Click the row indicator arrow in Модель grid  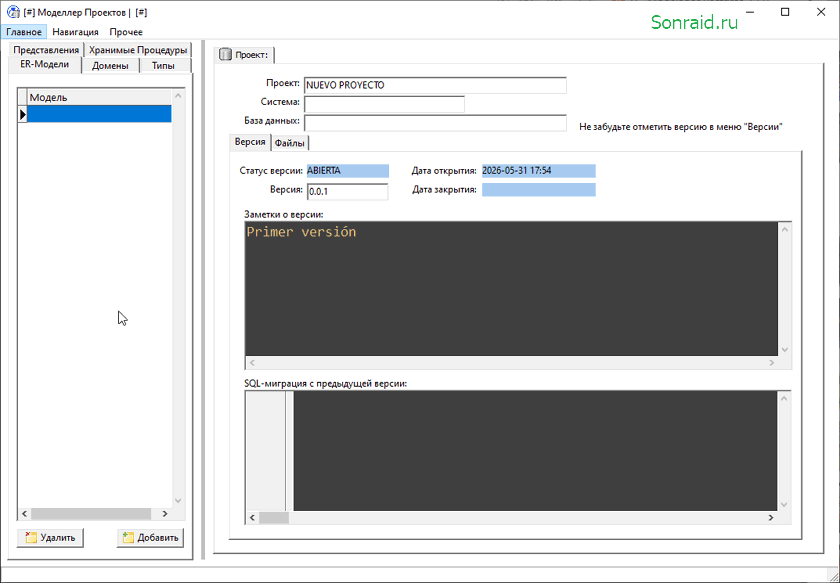(x=22, y=114)
